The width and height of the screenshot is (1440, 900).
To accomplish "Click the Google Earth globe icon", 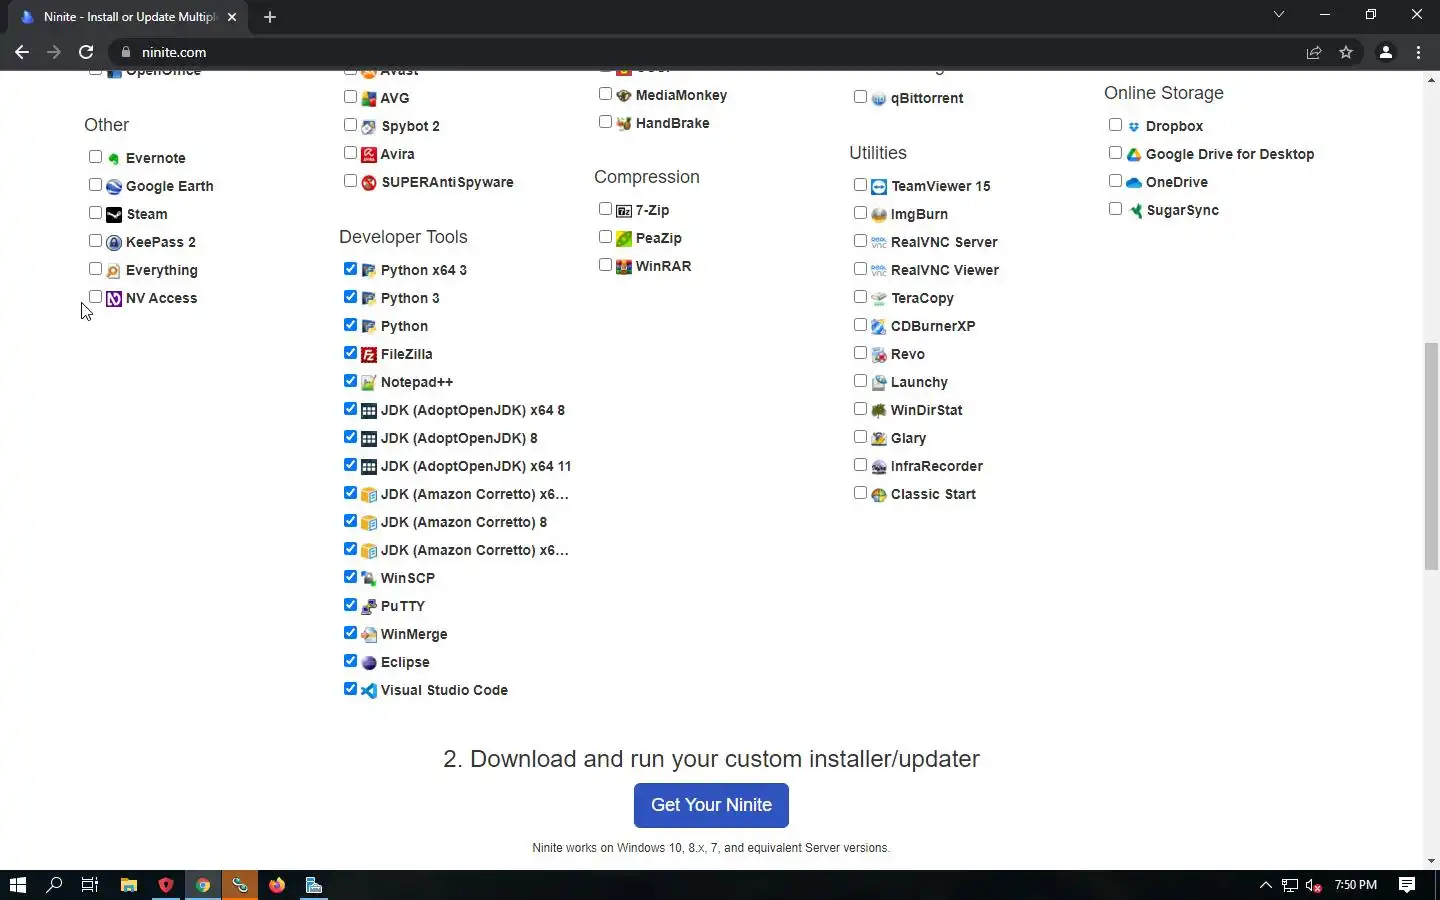I will [114, 186].
